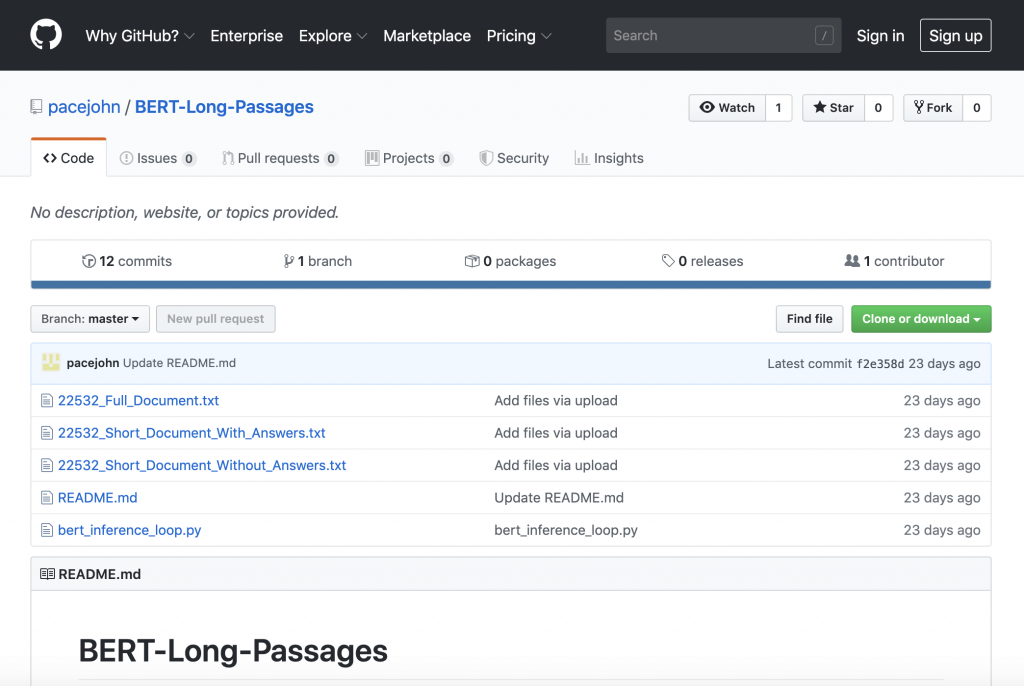Switch to the Issues tab
This screenshot has width=1024, height=686.
coord(157,158)
